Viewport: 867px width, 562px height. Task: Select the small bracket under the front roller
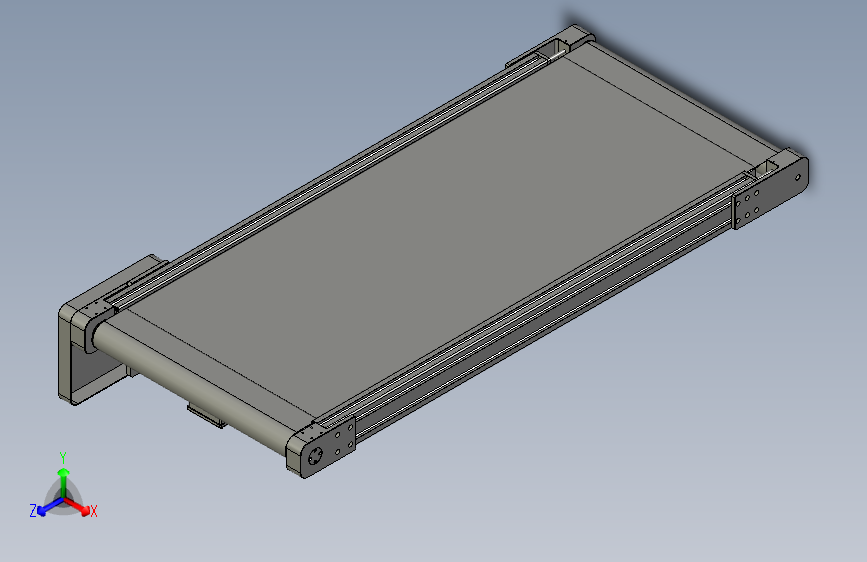tap(207, 416)
